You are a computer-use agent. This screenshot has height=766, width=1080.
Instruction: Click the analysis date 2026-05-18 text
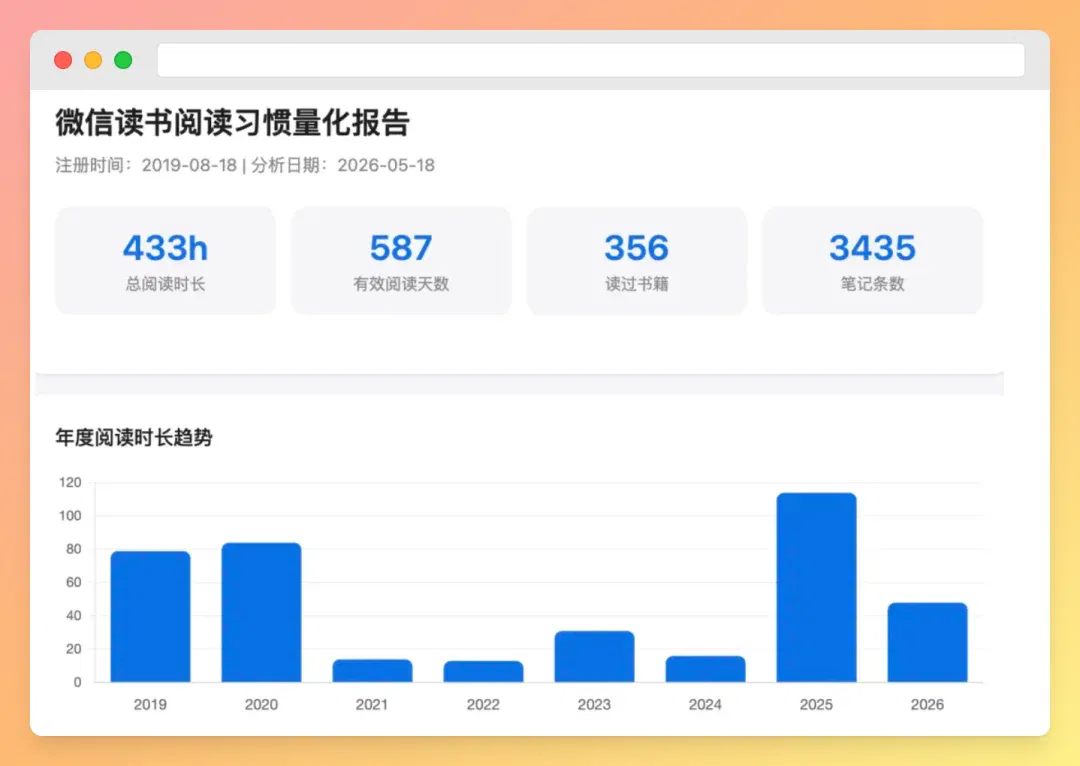pos(386,165)
